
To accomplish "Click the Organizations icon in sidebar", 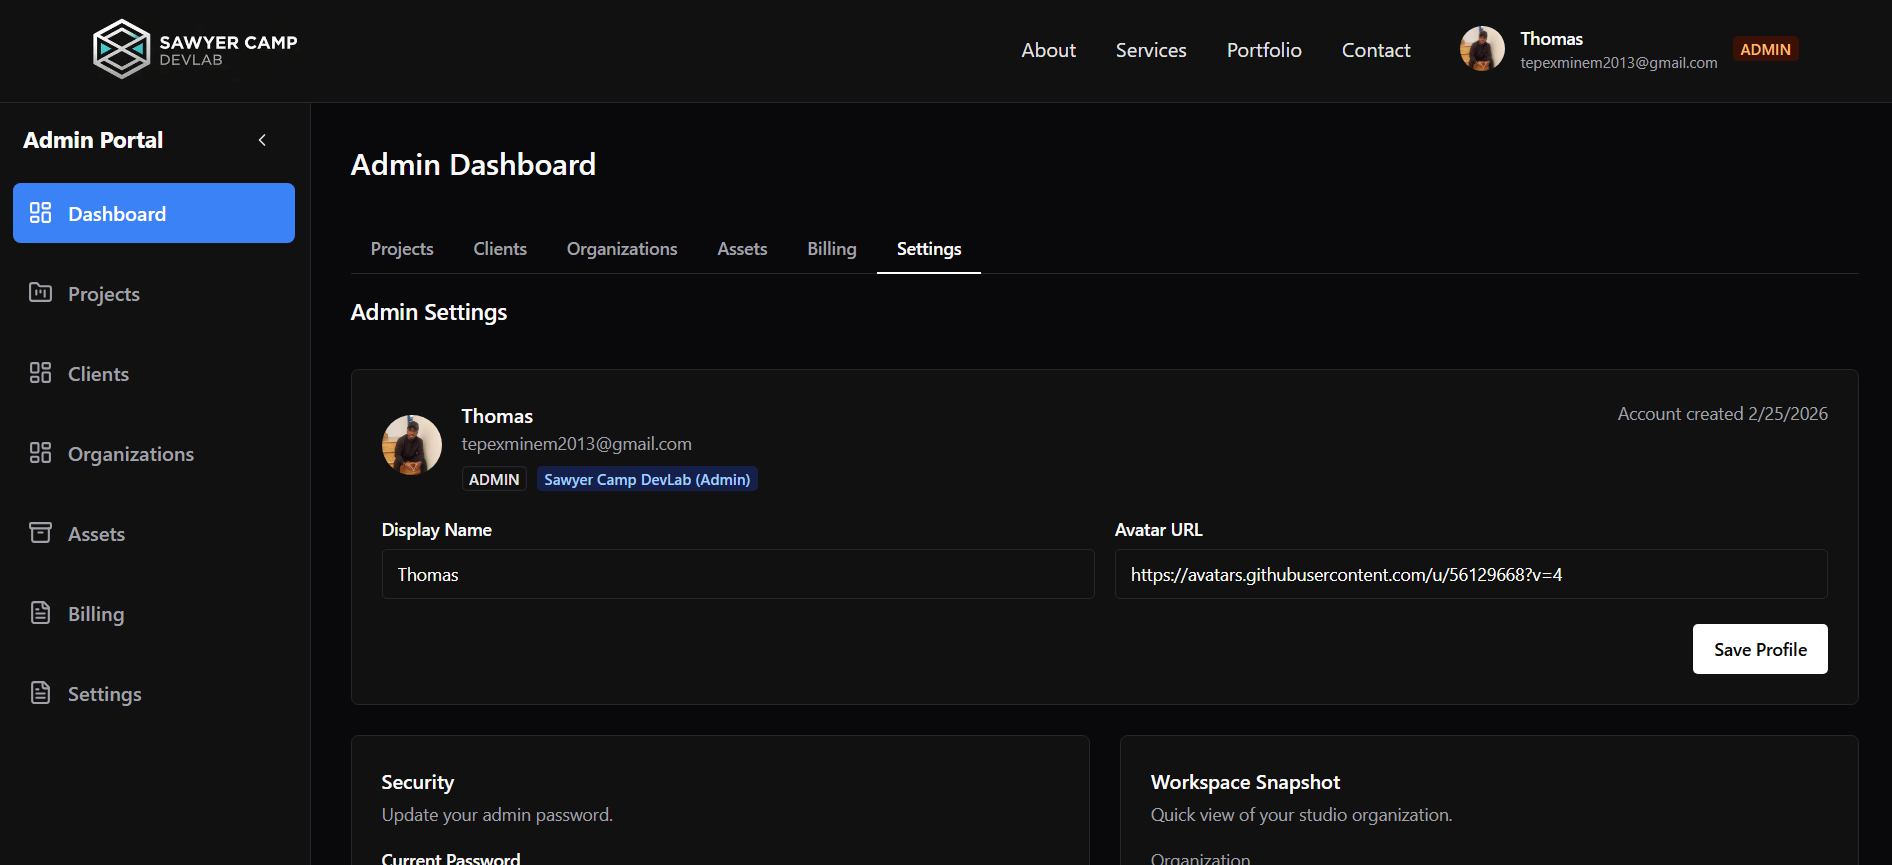I will click(x=40, y=453).
